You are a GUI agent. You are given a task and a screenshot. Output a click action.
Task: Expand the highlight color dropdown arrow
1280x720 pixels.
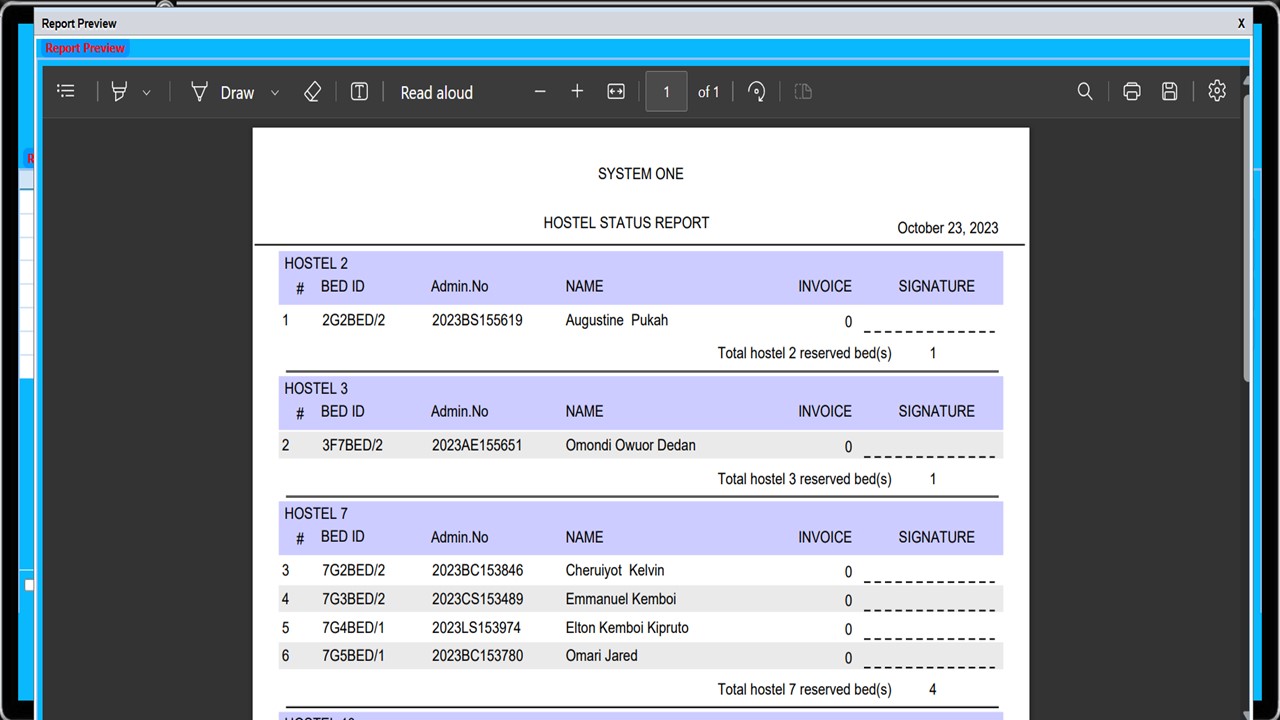tap(146, 93)
